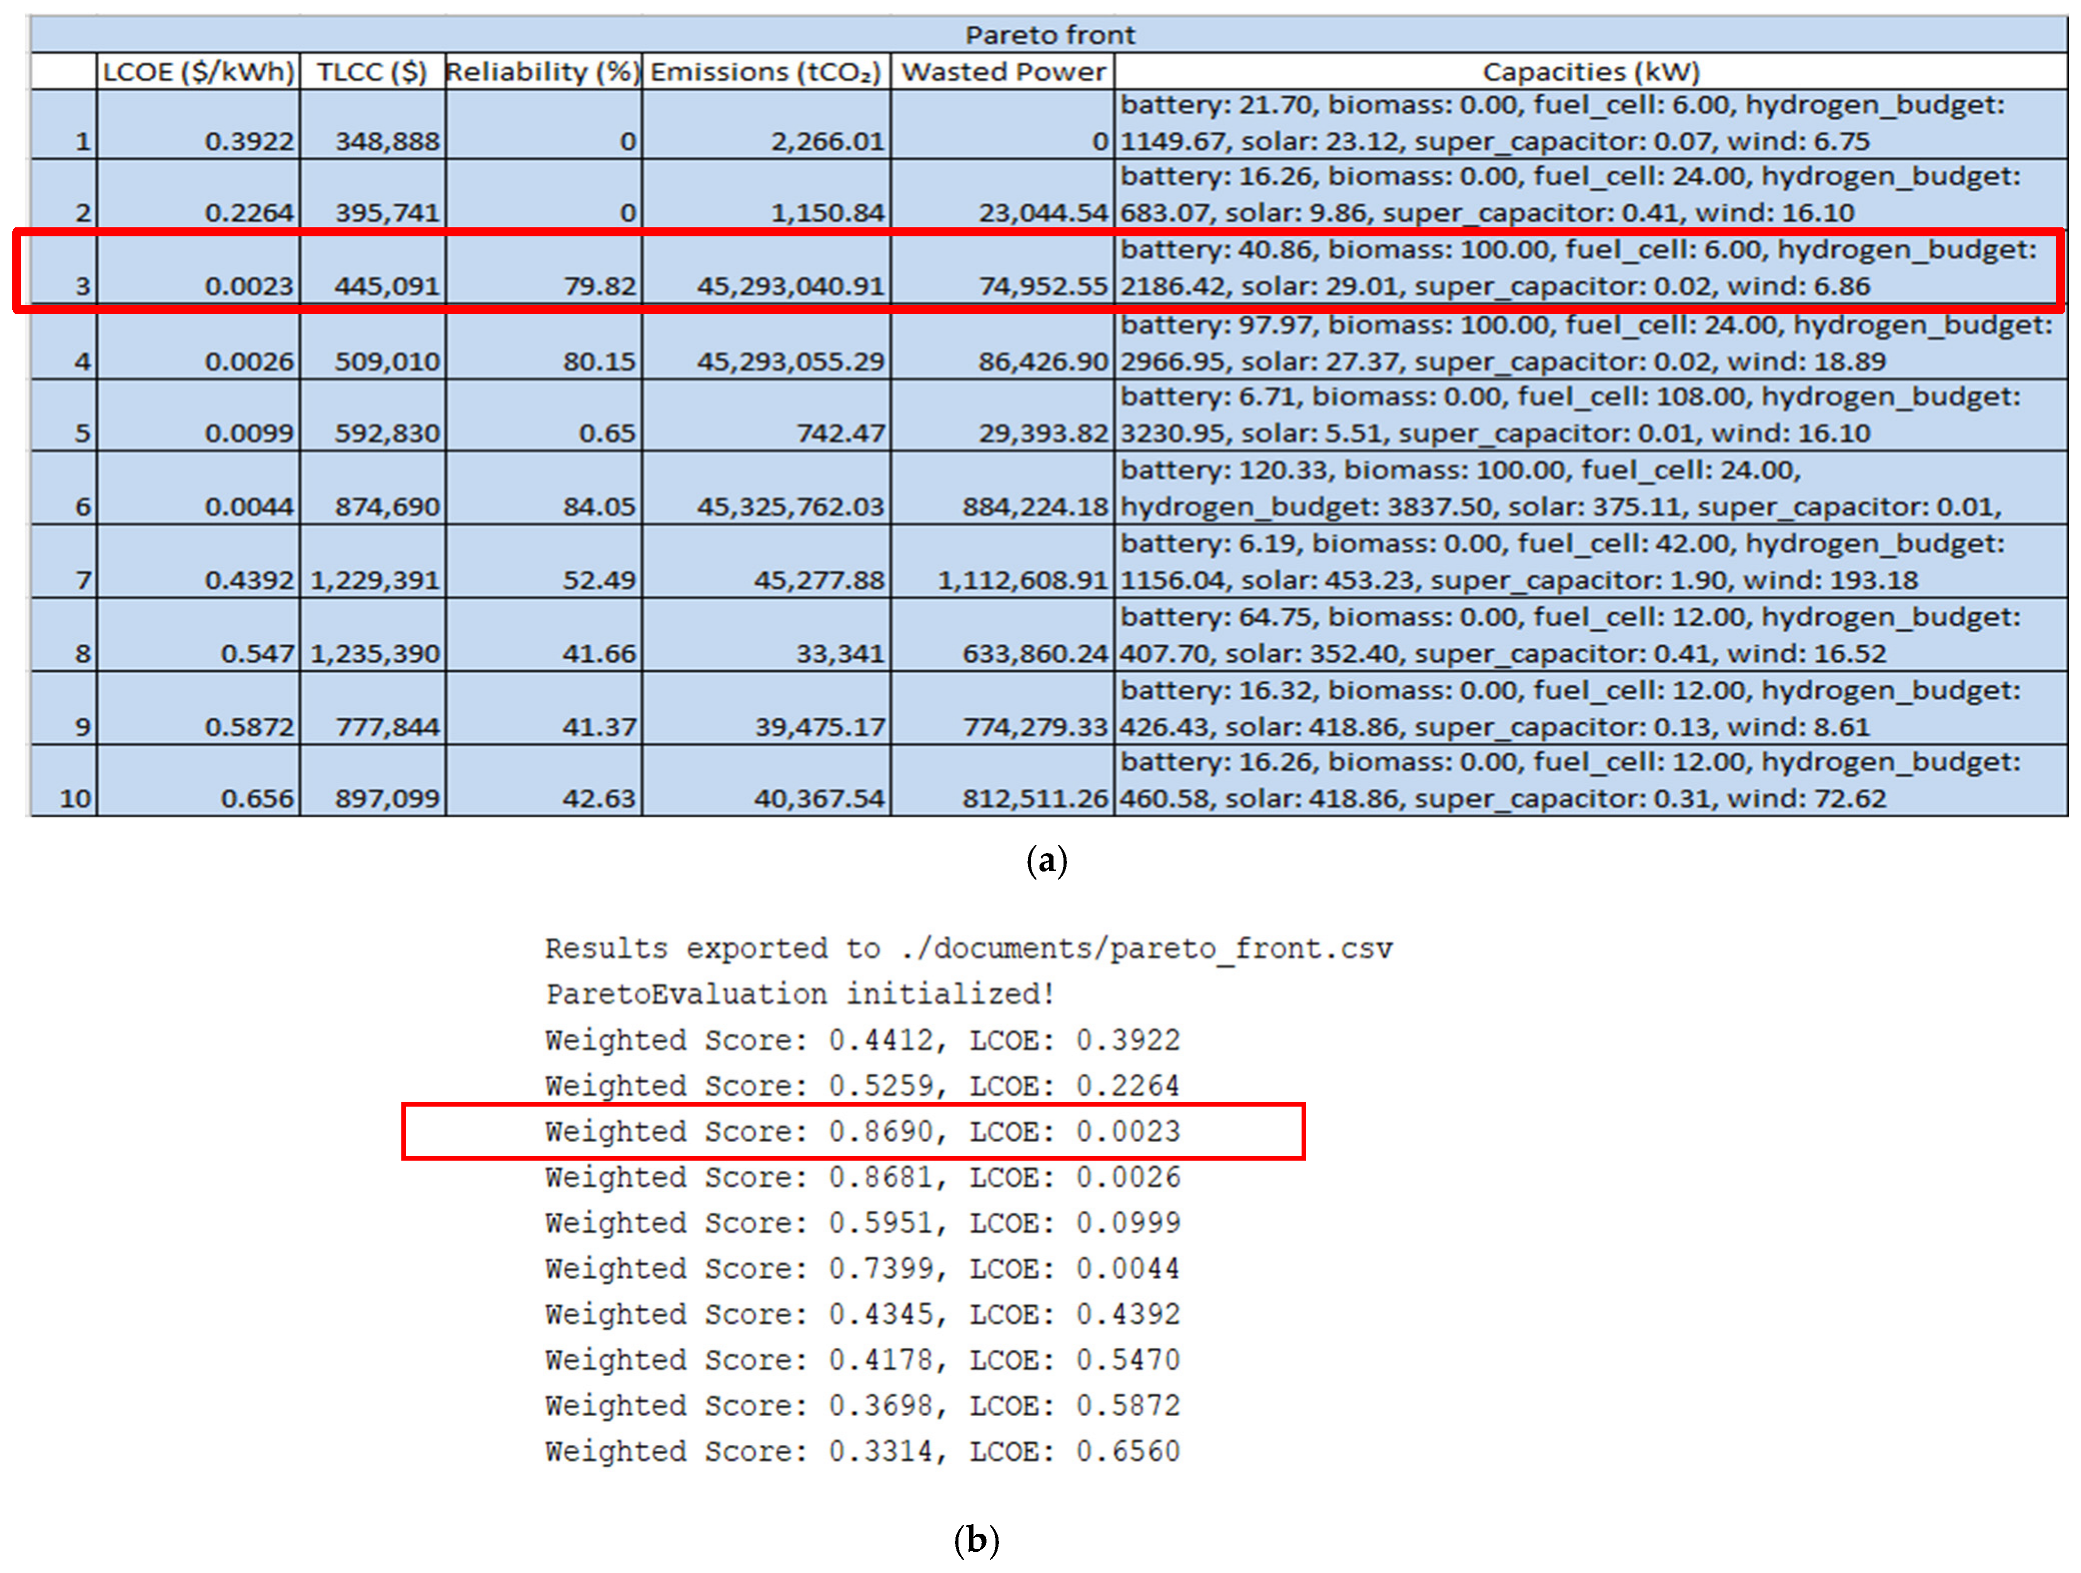The width and height of the screenshot is (2081, 1573).
Task: Click the LCOE ($/kWh) column header
Action: click(x=198, y=72)
